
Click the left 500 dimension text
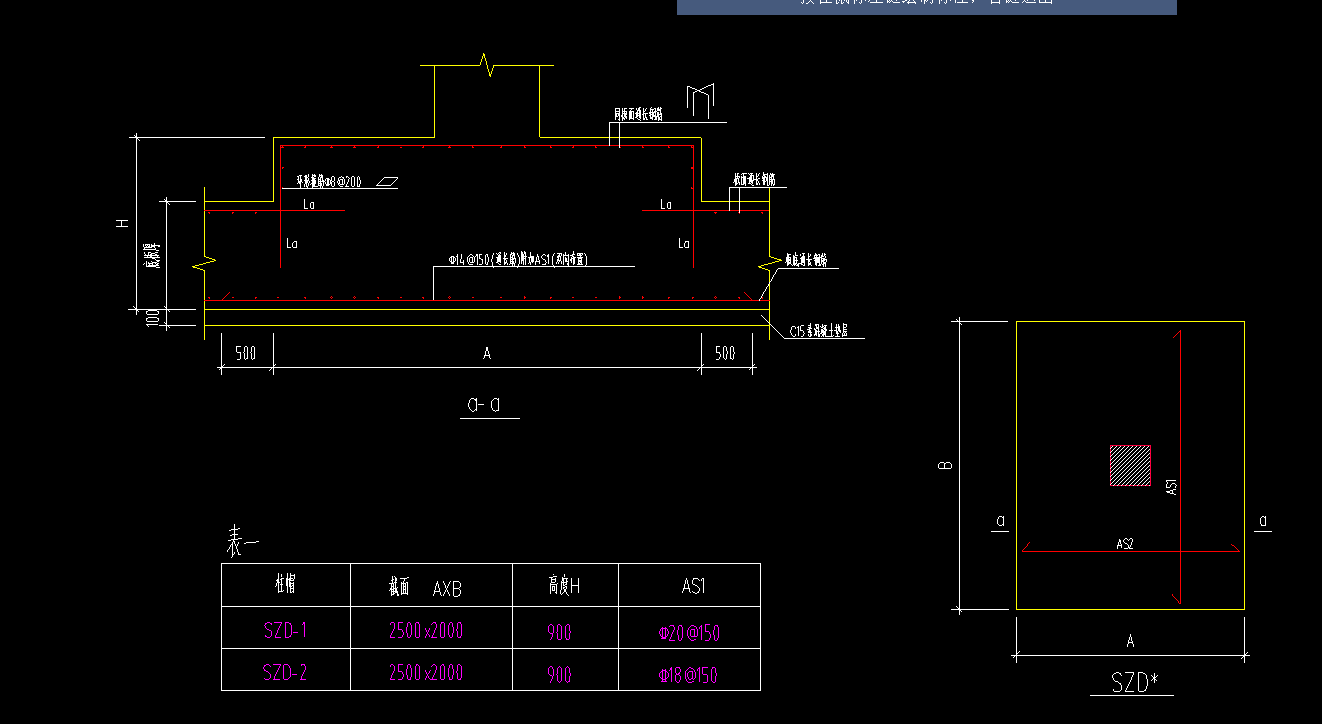pyautogui.click(x=245, y=353)
